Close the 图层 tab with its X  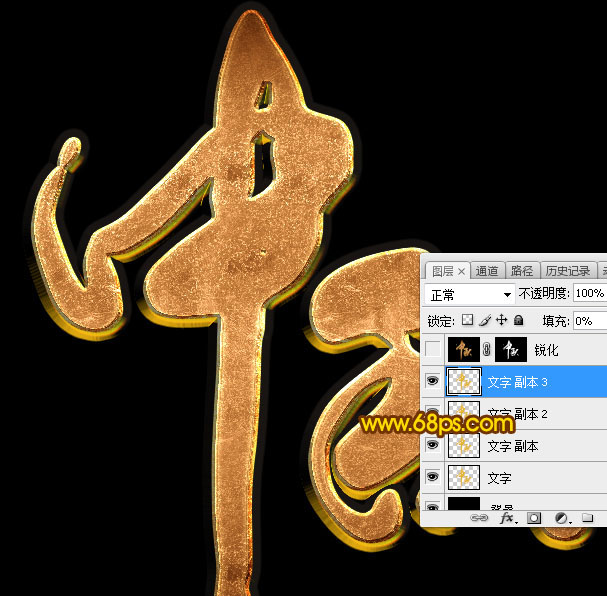[x=461, y=272]
